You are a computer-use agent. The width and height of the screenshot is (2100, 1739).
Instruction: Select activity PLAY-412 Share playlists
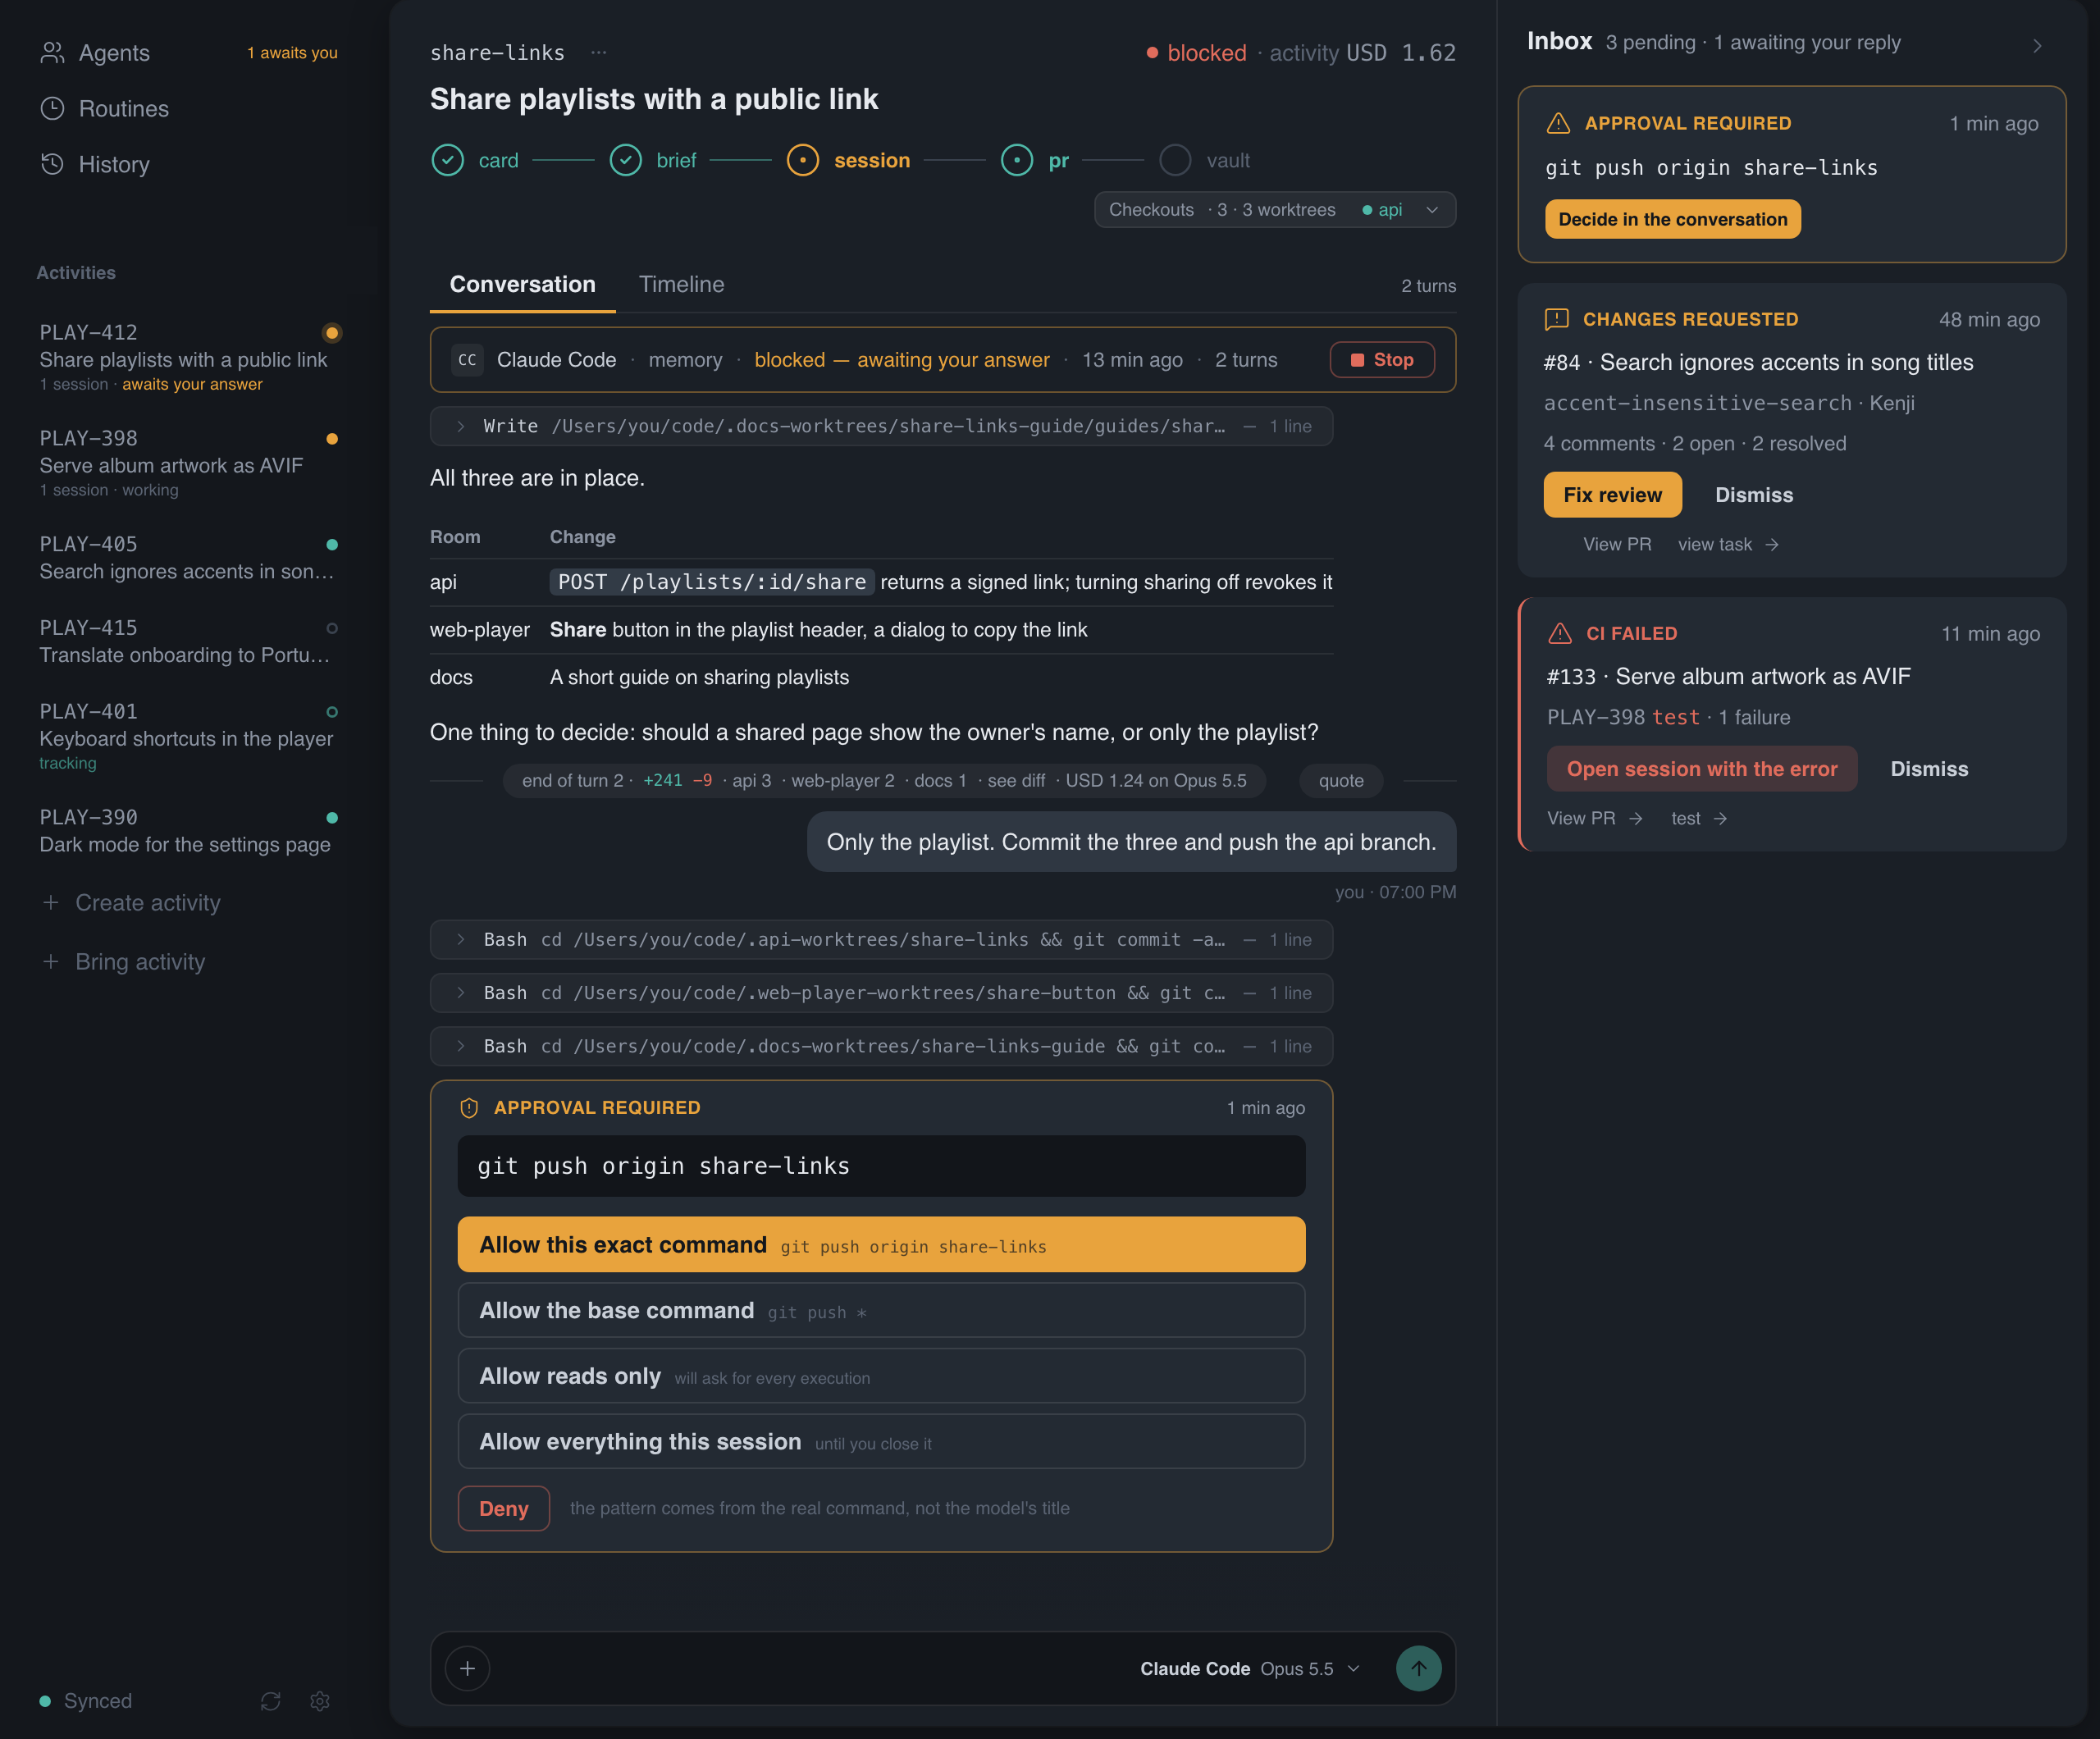[189, 357]
